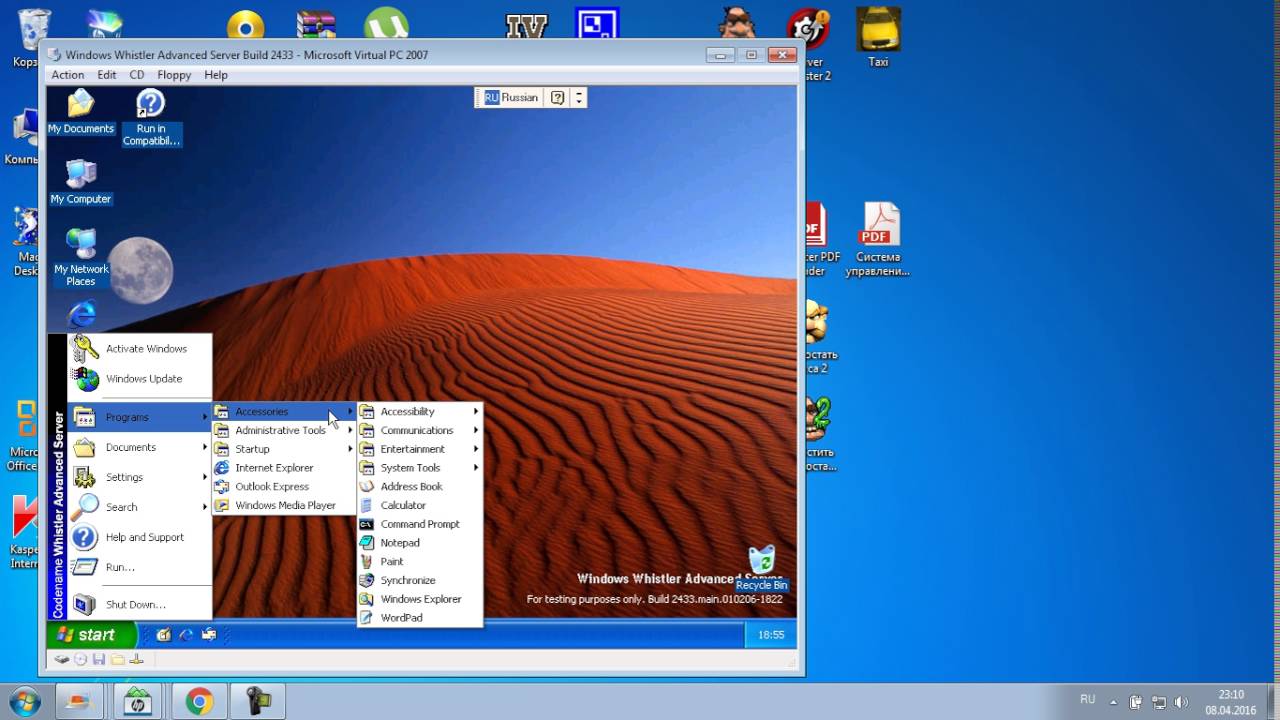
Task: Expand the Accessories folder
Action: click(284, 411)
